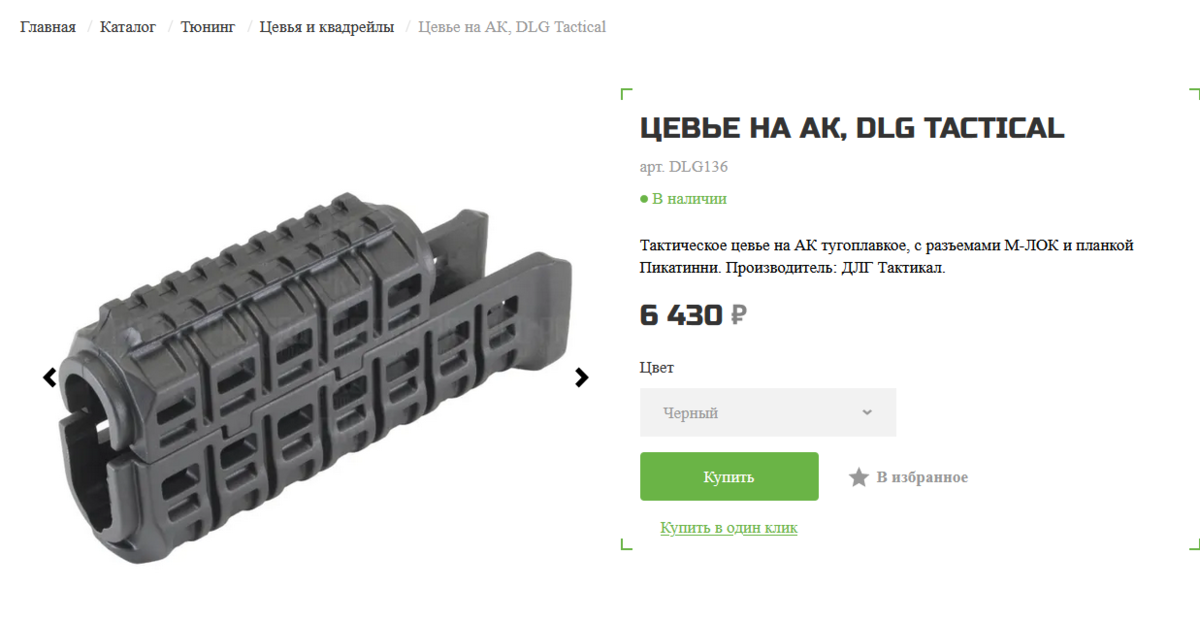This screenshot has width=1200, height=621.
Task: Click the green Купить button
Action: 729,477
